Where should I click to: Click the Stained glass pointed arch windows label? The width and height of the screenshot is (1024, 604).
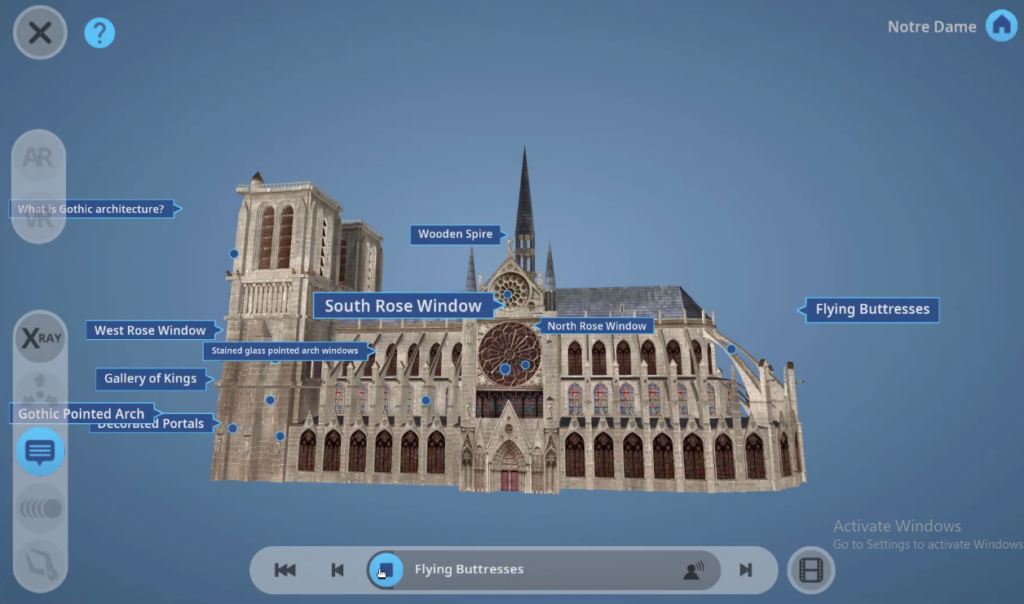285,351
